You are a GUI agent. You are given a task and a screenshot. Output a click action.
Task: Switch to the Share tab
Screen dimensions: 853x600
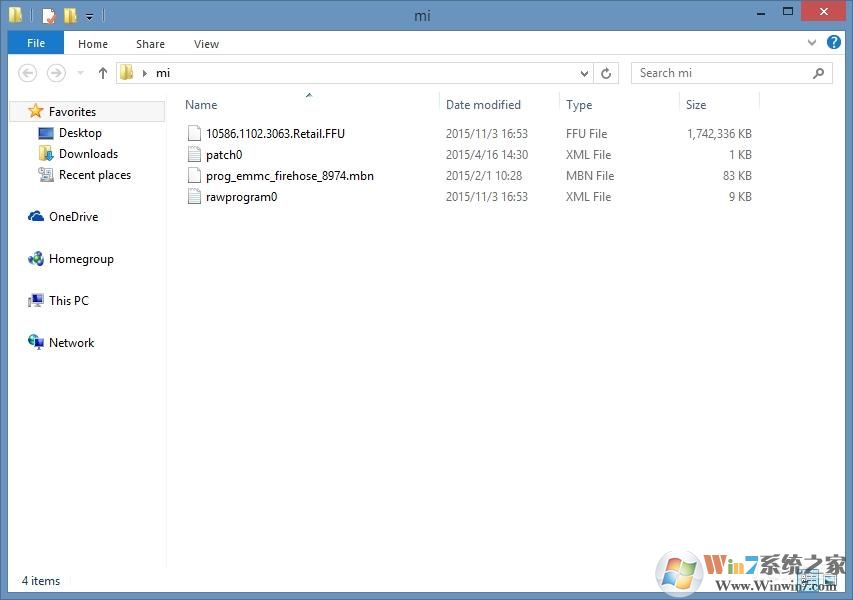coord(150,44)
